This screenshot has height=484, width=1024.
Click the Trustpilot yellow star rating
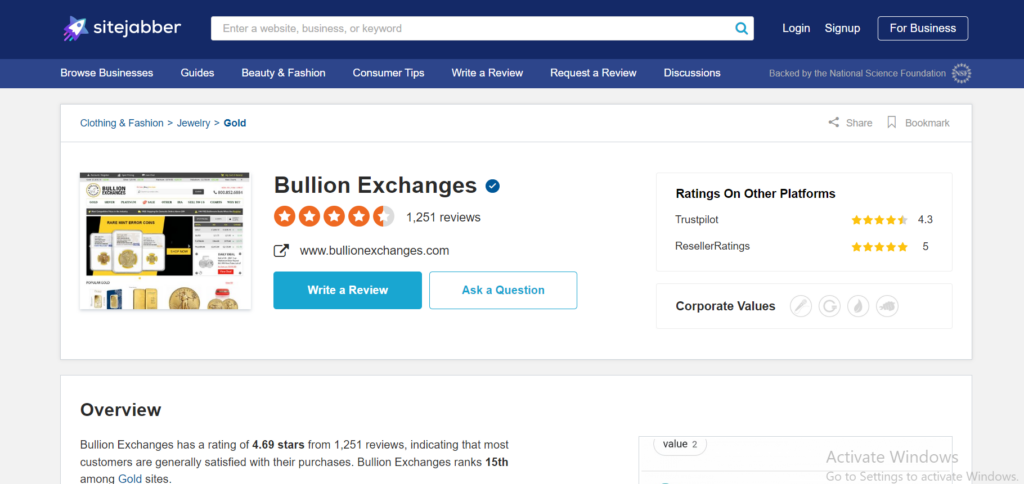880,220
